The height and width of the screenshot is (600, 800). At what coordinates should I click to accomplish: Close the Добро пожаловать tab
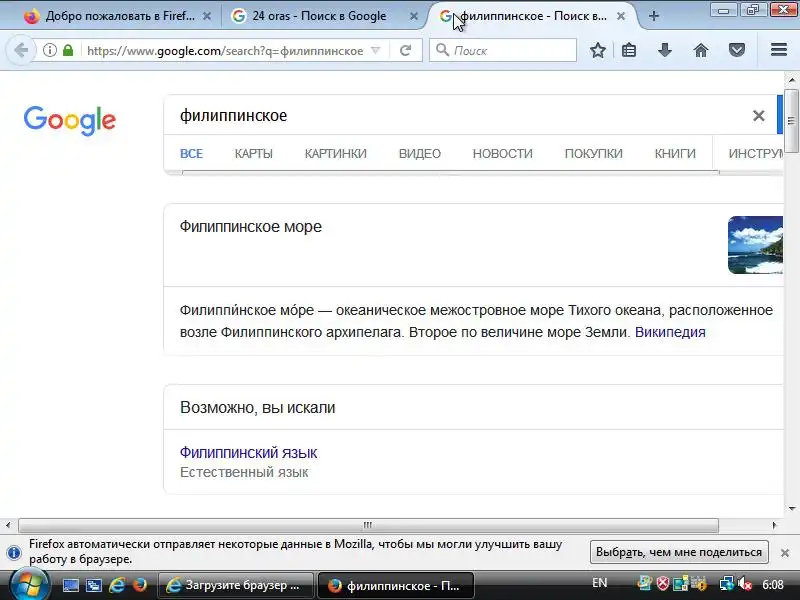tap(207, 16)
